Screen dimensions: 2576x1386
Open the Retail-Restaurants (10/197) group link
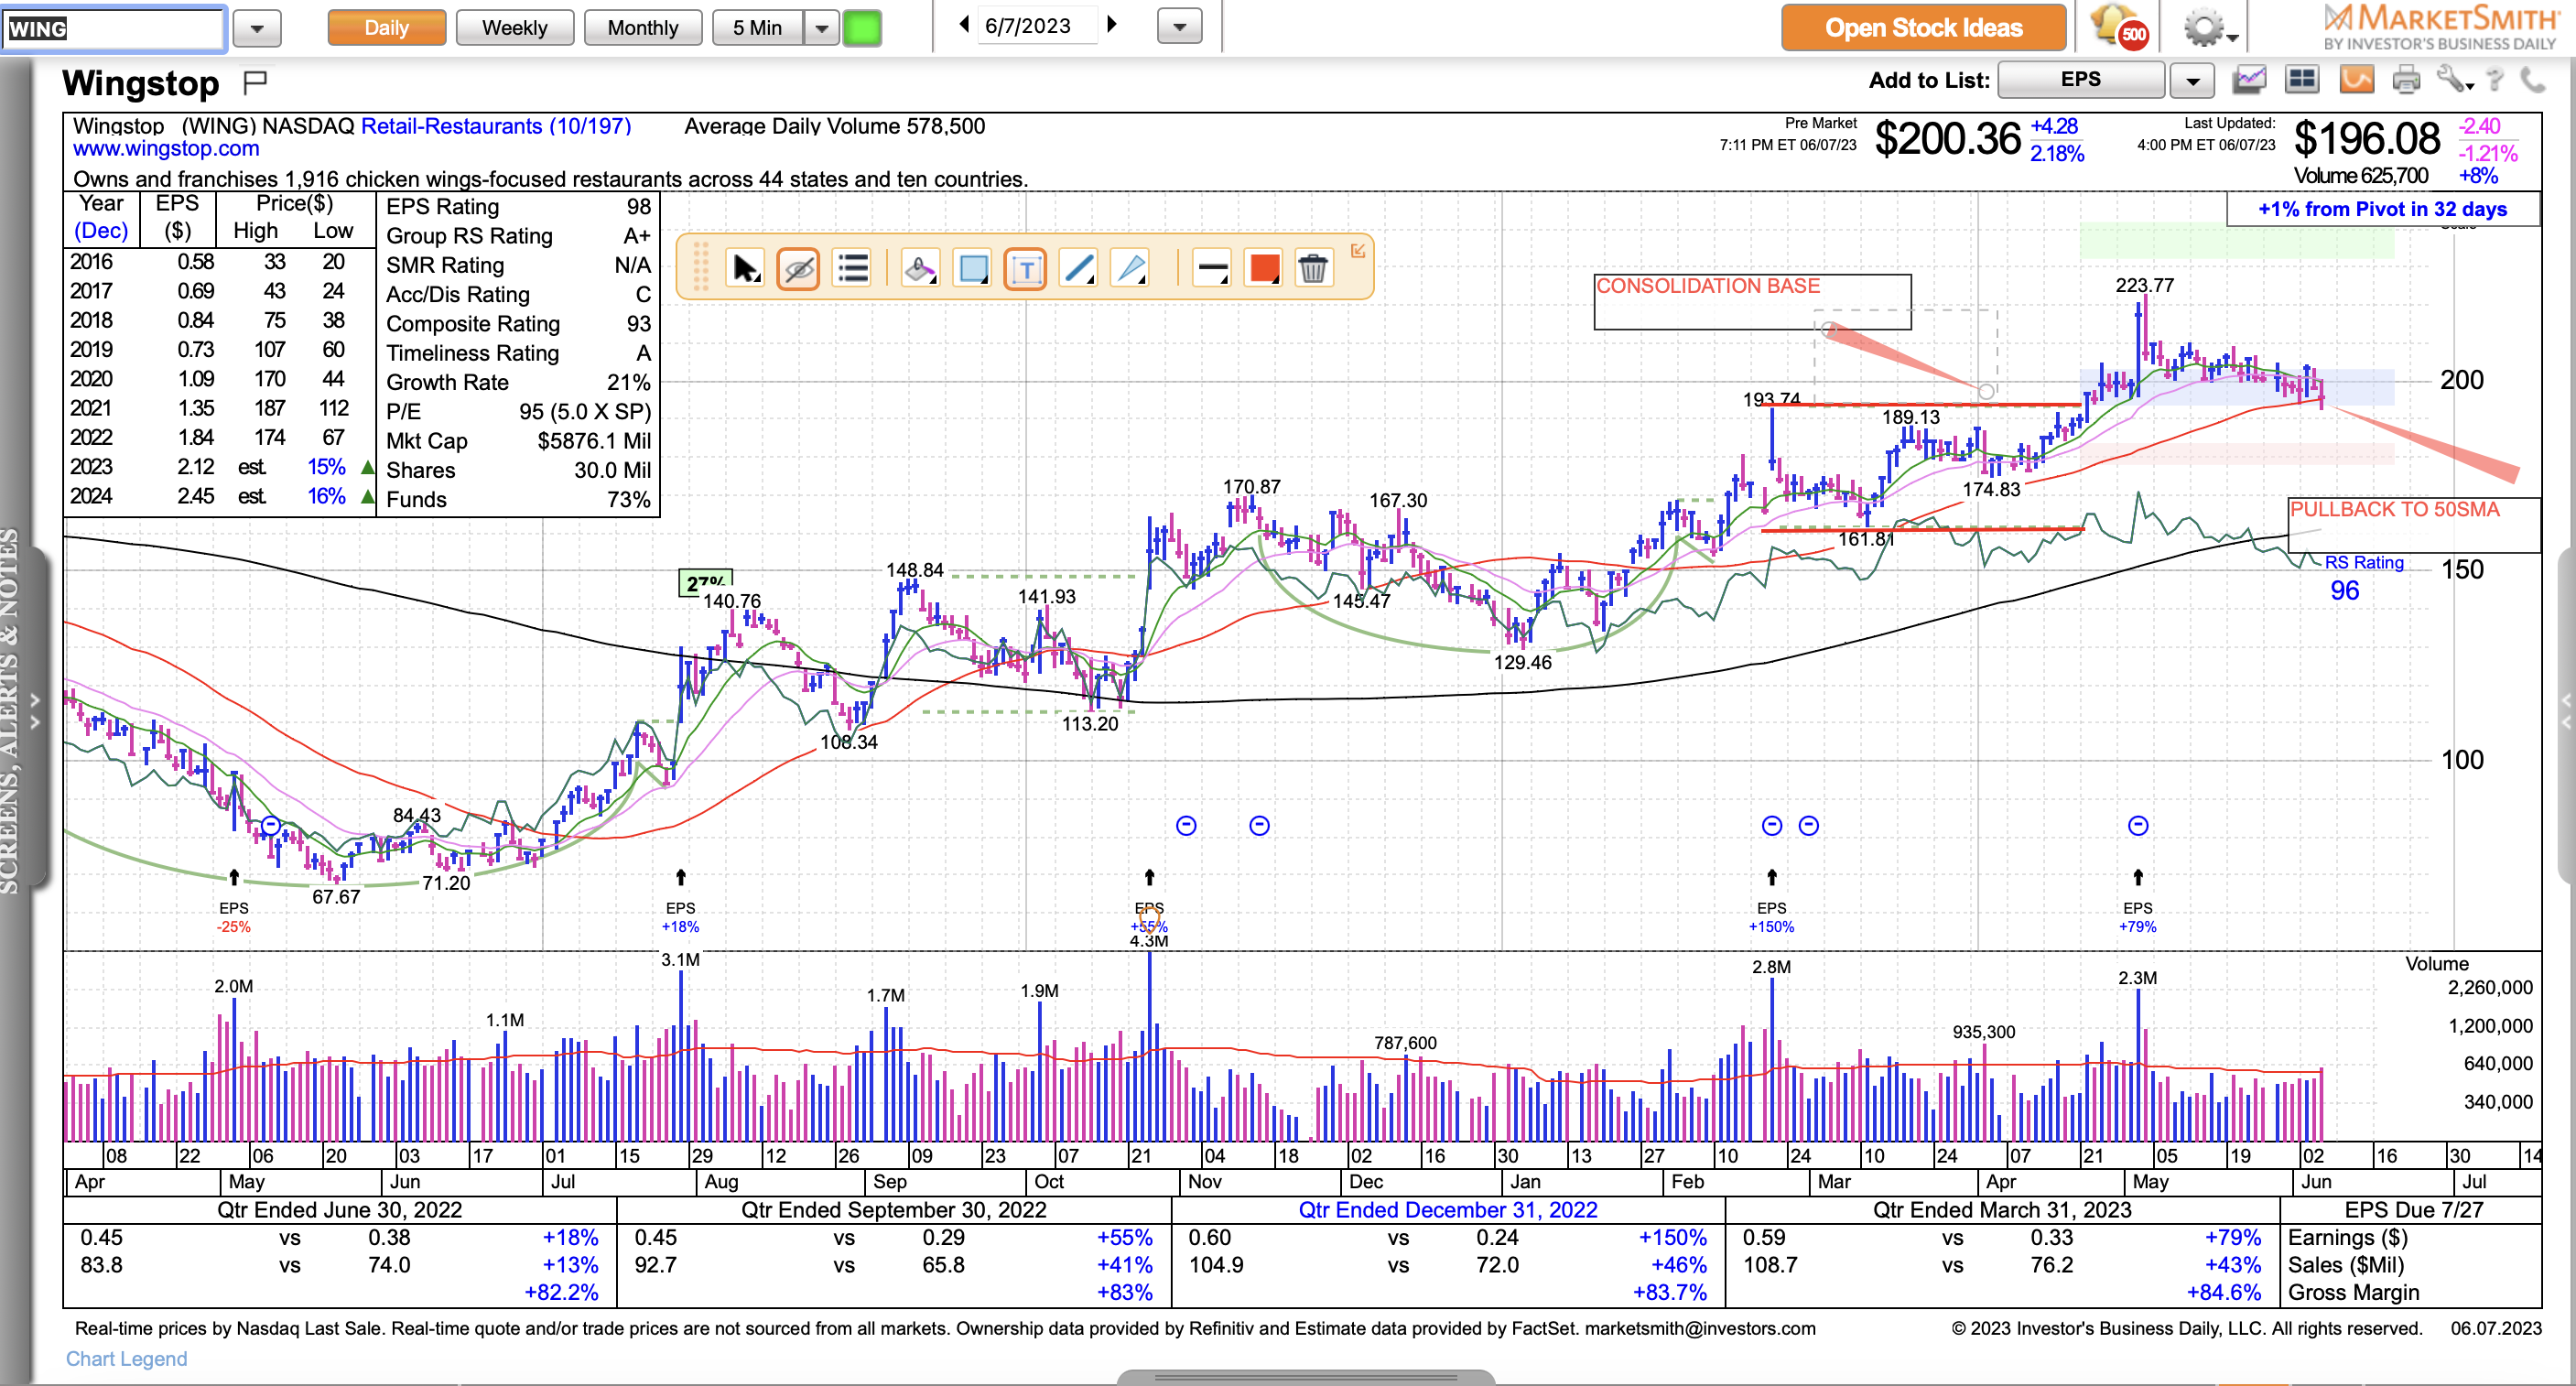click(496, 126)
